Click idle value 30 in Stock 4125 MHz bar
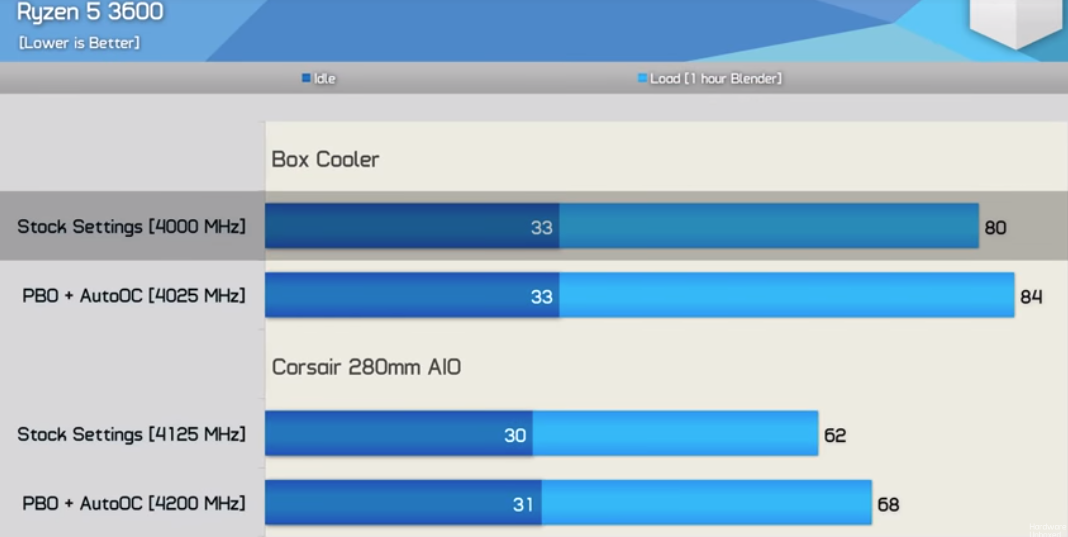This screenshot has height=537, width=1068. [x=515, y=435]
